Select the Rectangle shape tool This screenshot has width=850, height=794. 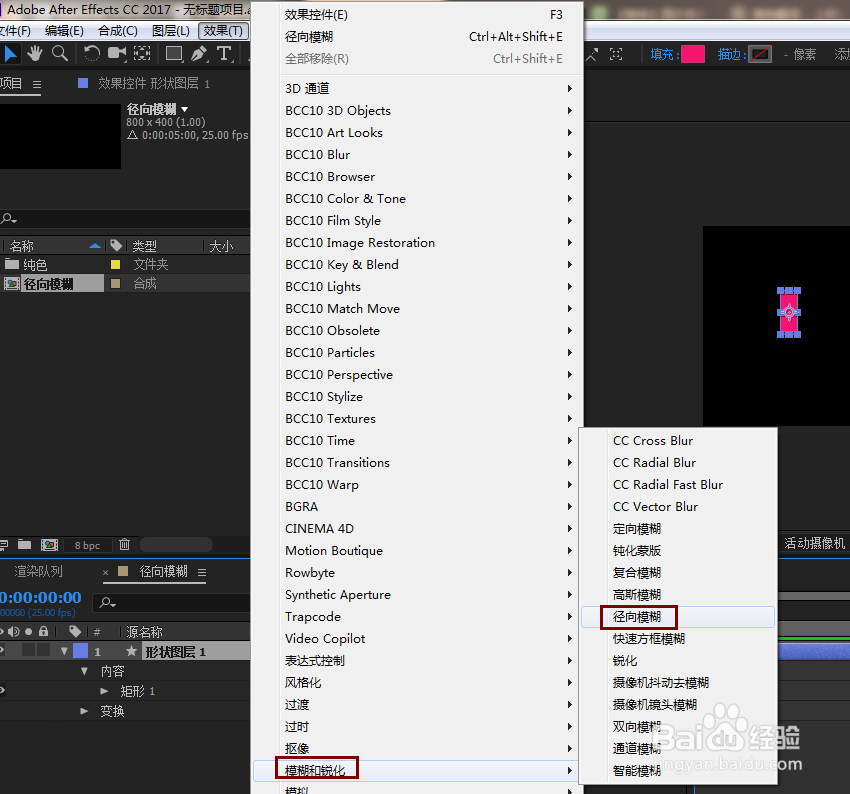pyautogui.click(x=174, y=54)
